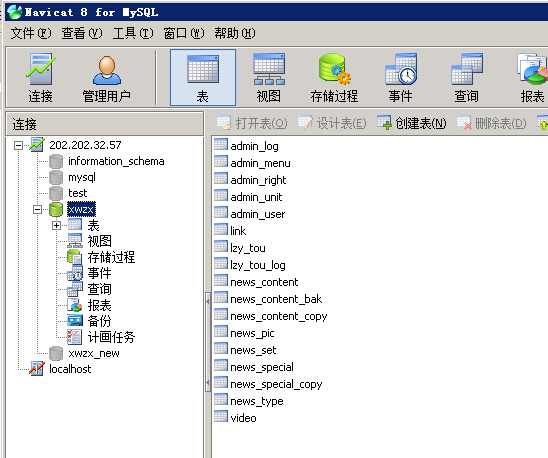Select xwzx database in tree

click(x=81, y=209)
